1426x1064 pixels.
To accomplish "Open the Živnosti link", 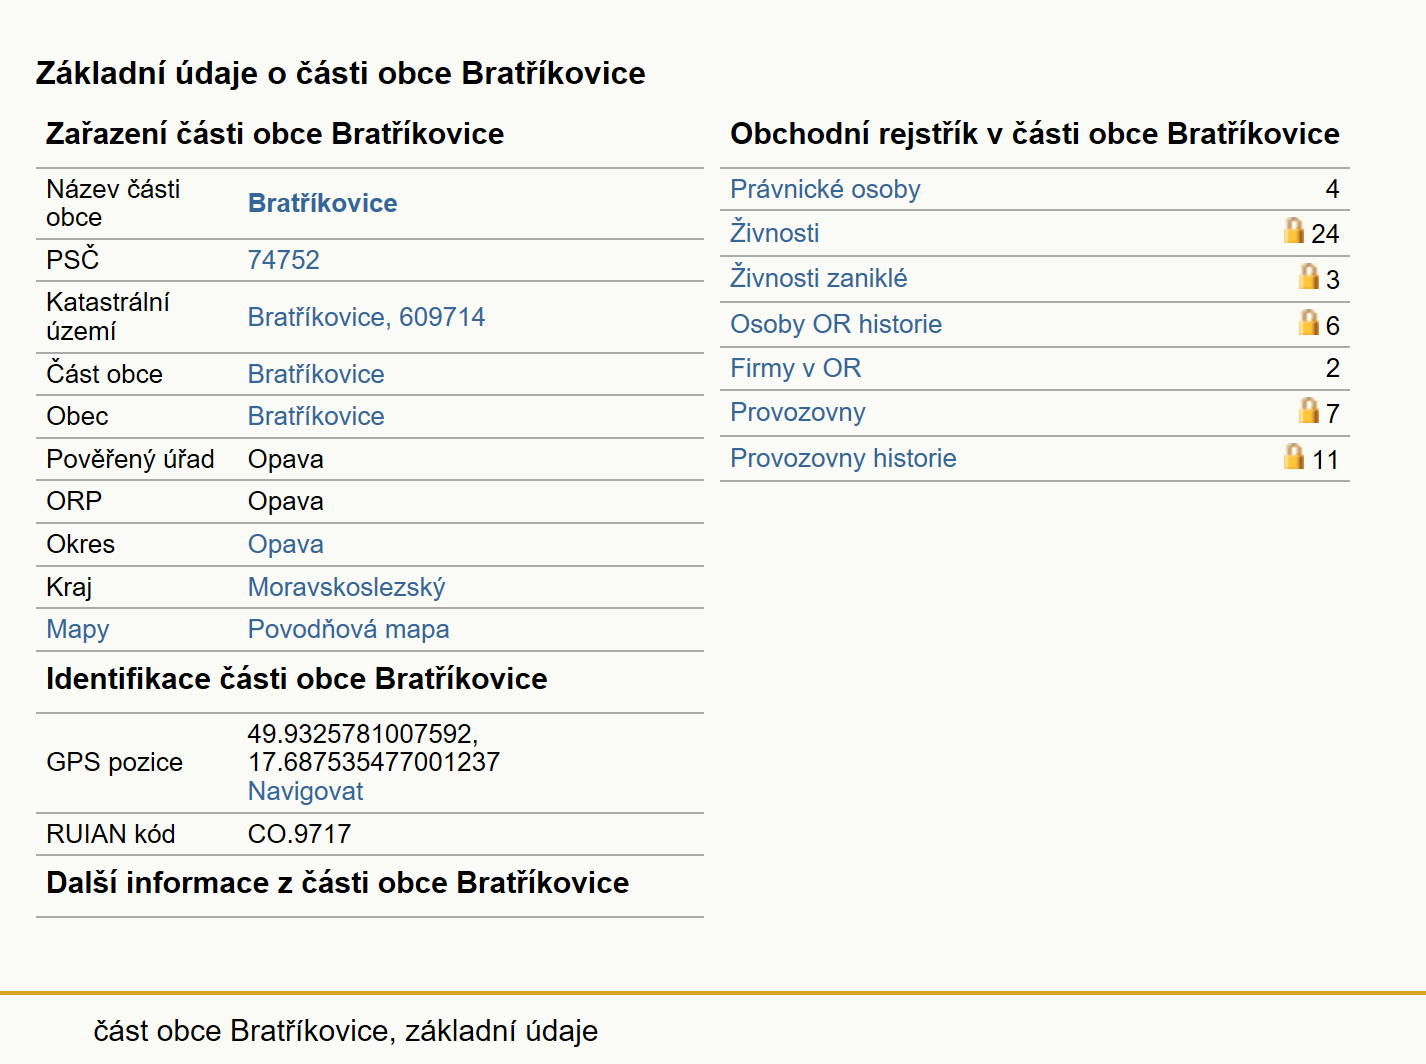I will point(775,233).
